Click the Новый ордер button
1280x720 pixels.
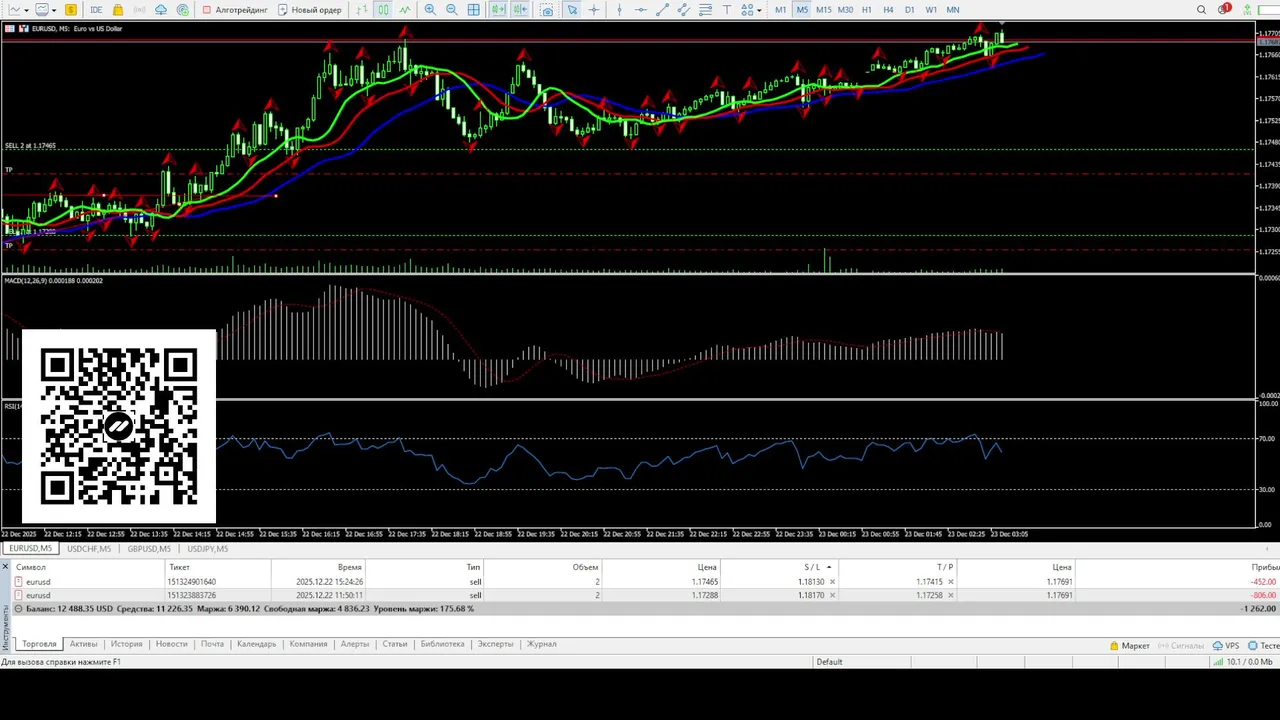point(310,10)
